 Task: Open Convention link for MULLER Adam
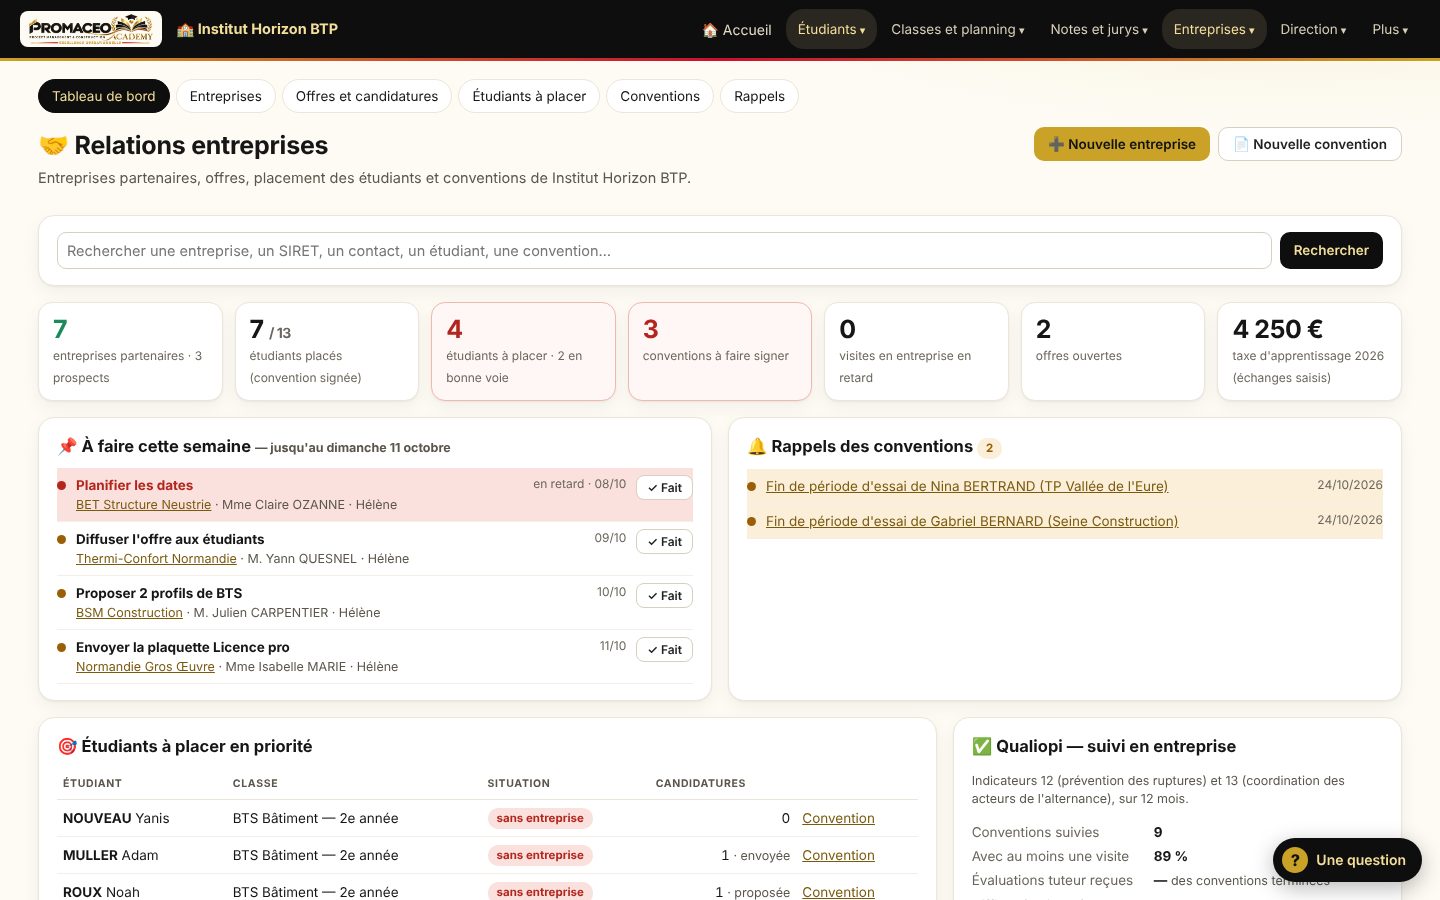point(838,855)
